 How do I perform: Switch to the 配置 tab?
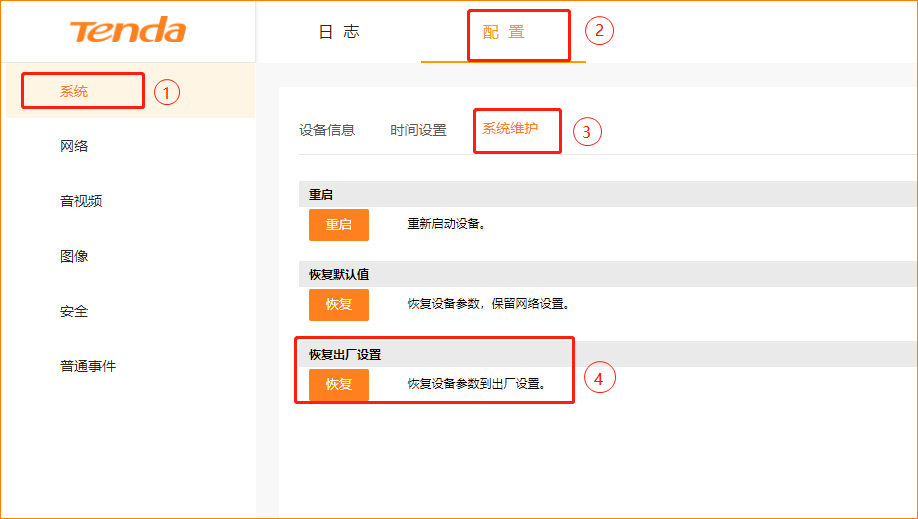pyautogui.click(x=503, y=32)
